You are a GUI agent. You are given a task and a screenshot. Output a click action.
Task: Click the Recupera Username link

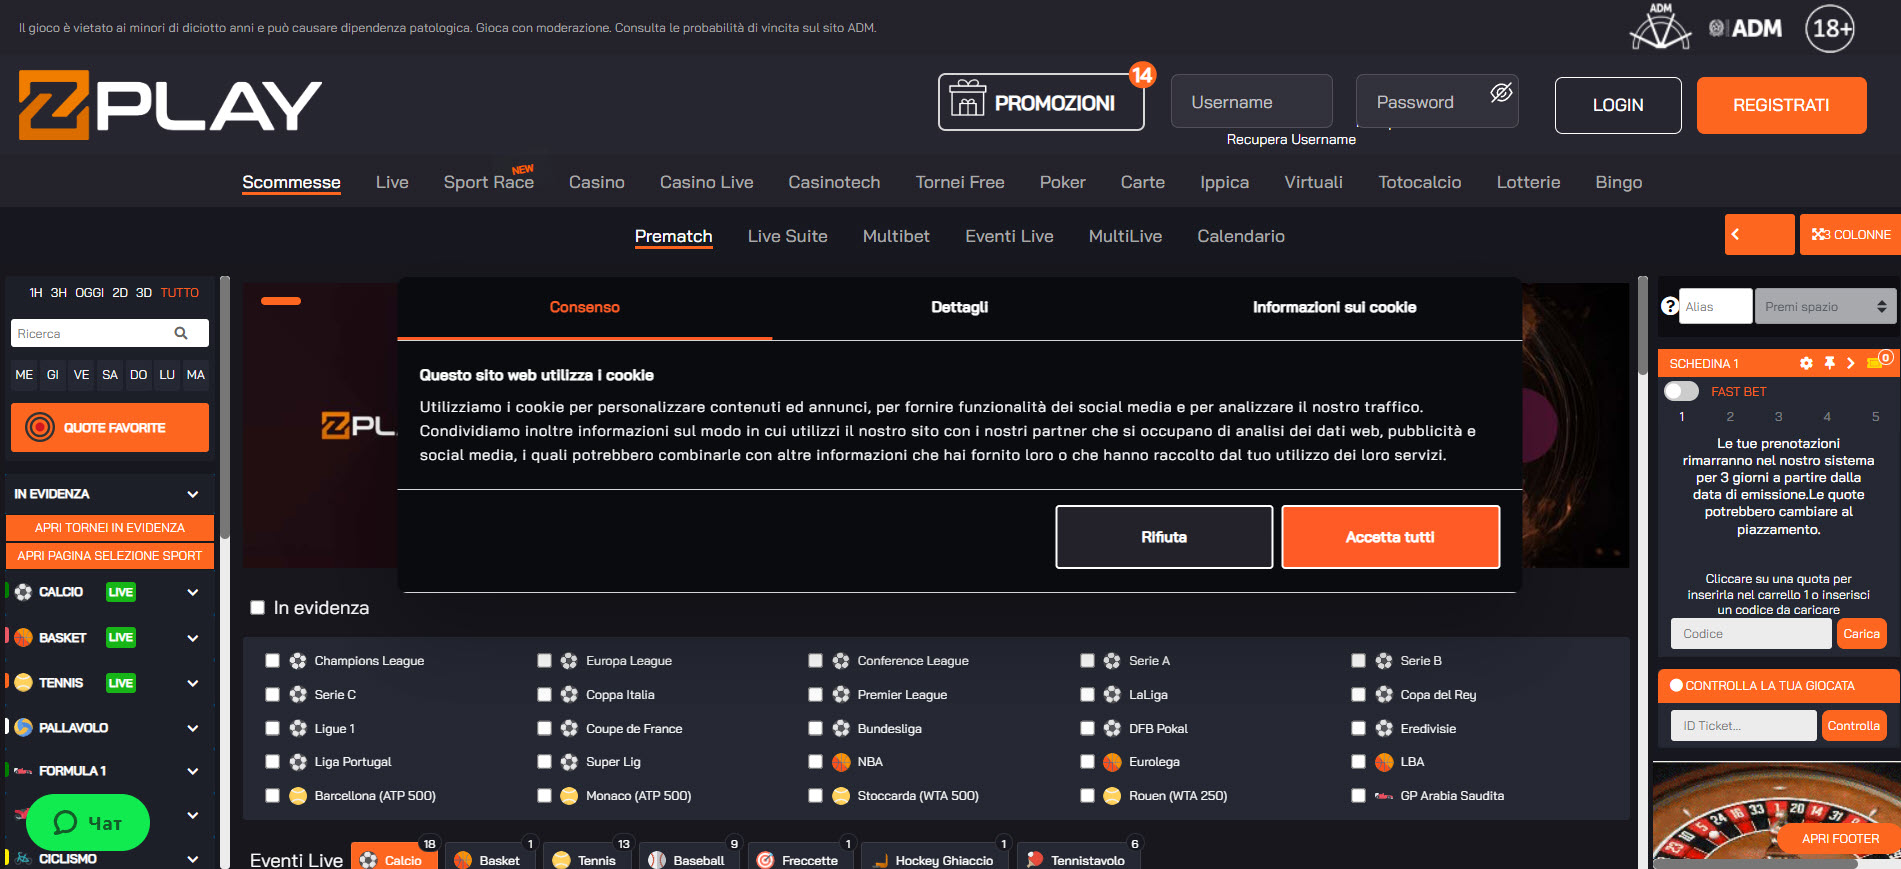1291,140
